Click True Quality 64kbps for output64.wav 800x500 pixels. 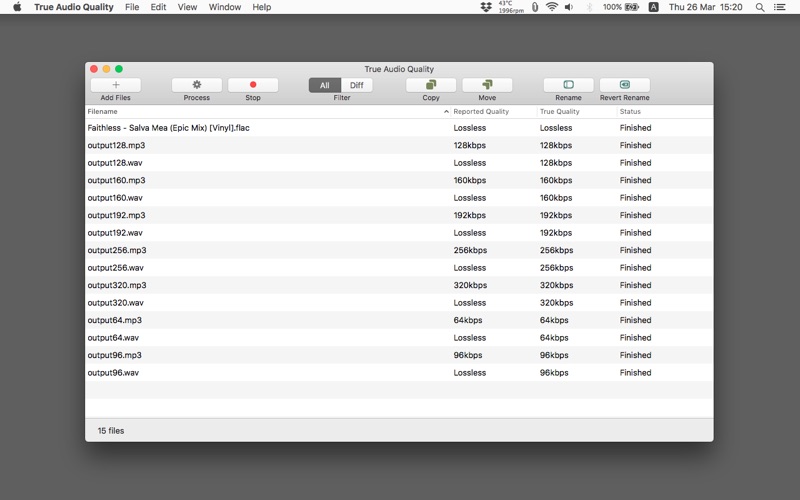tap(554, 337)
